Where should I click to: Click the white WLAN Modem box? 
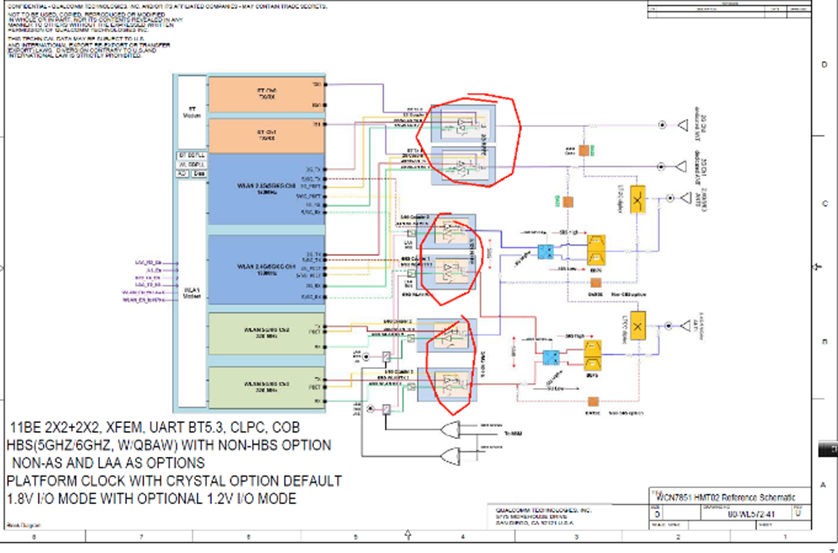192,294
